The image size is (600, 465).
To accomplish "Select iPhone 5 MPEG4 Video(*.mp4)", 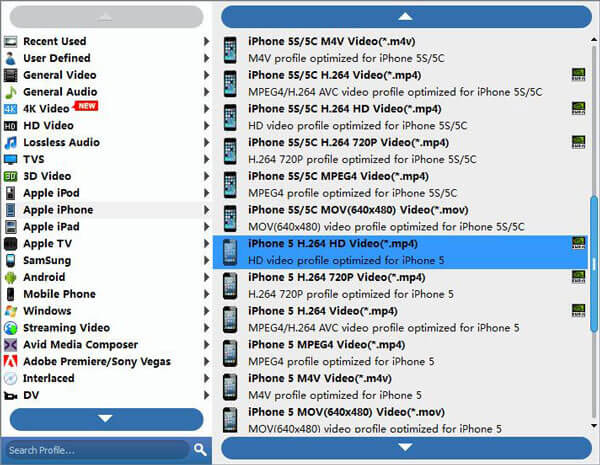I will tap(401, 353).
